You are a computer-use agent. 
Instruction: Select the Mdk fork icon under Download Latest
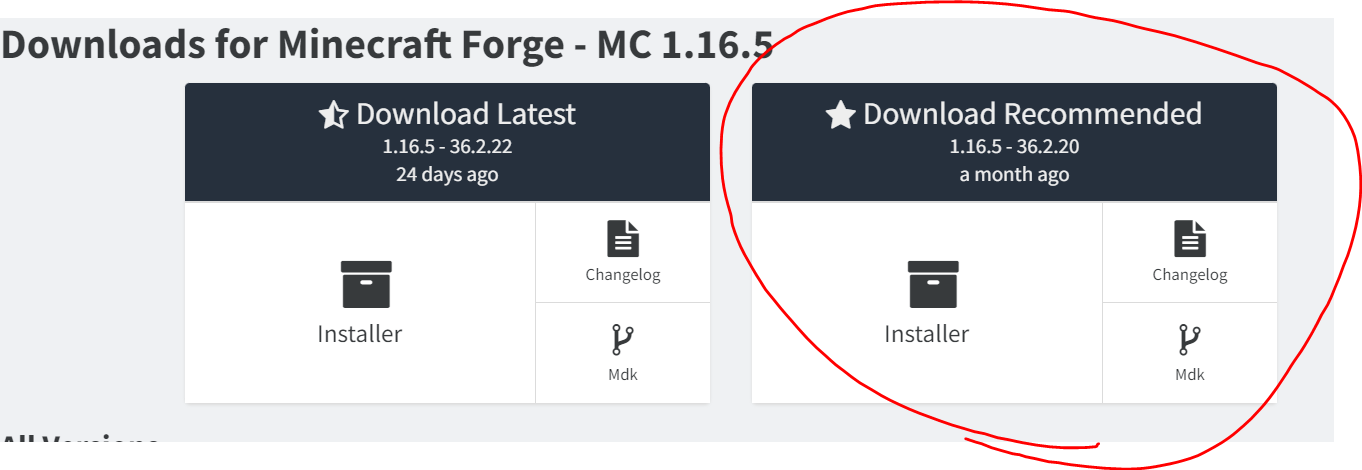click(623, 341)
